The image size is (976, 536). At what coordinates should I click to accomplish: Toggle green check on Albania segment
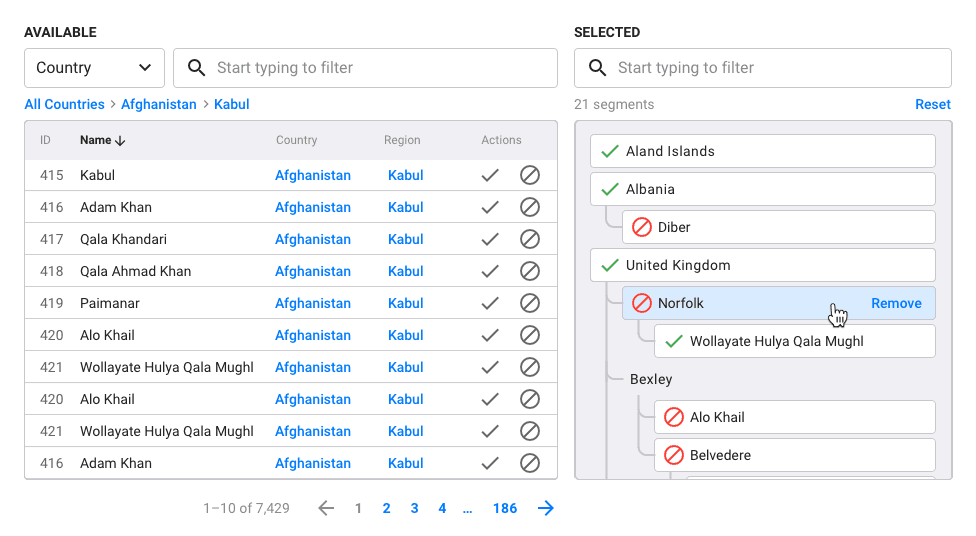(x=610, y=189)
